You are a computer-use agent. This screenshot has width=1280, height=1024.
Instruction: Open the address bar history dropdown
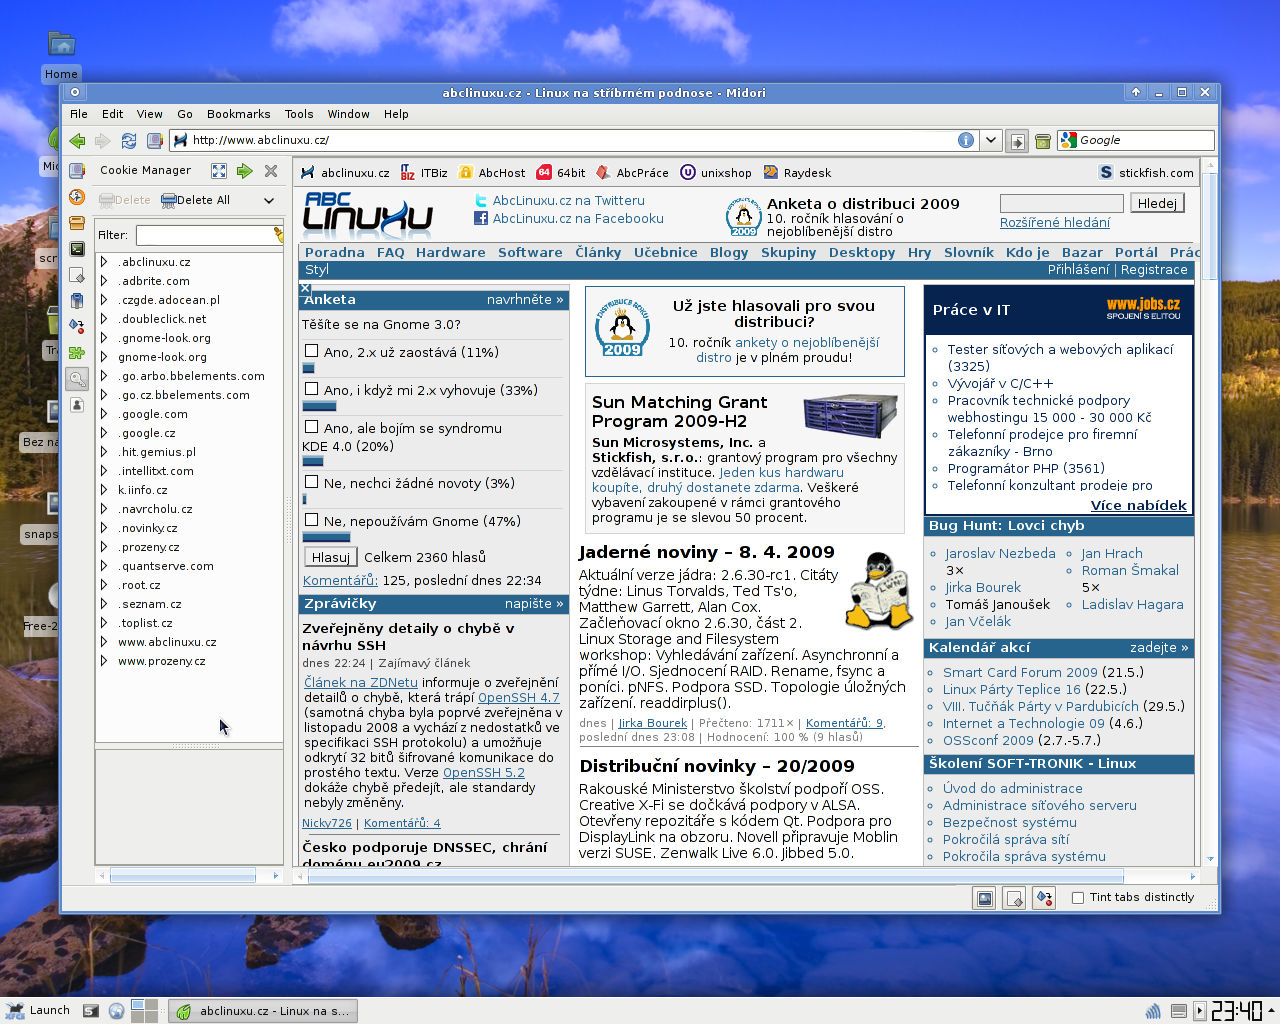tap(991, 140)
